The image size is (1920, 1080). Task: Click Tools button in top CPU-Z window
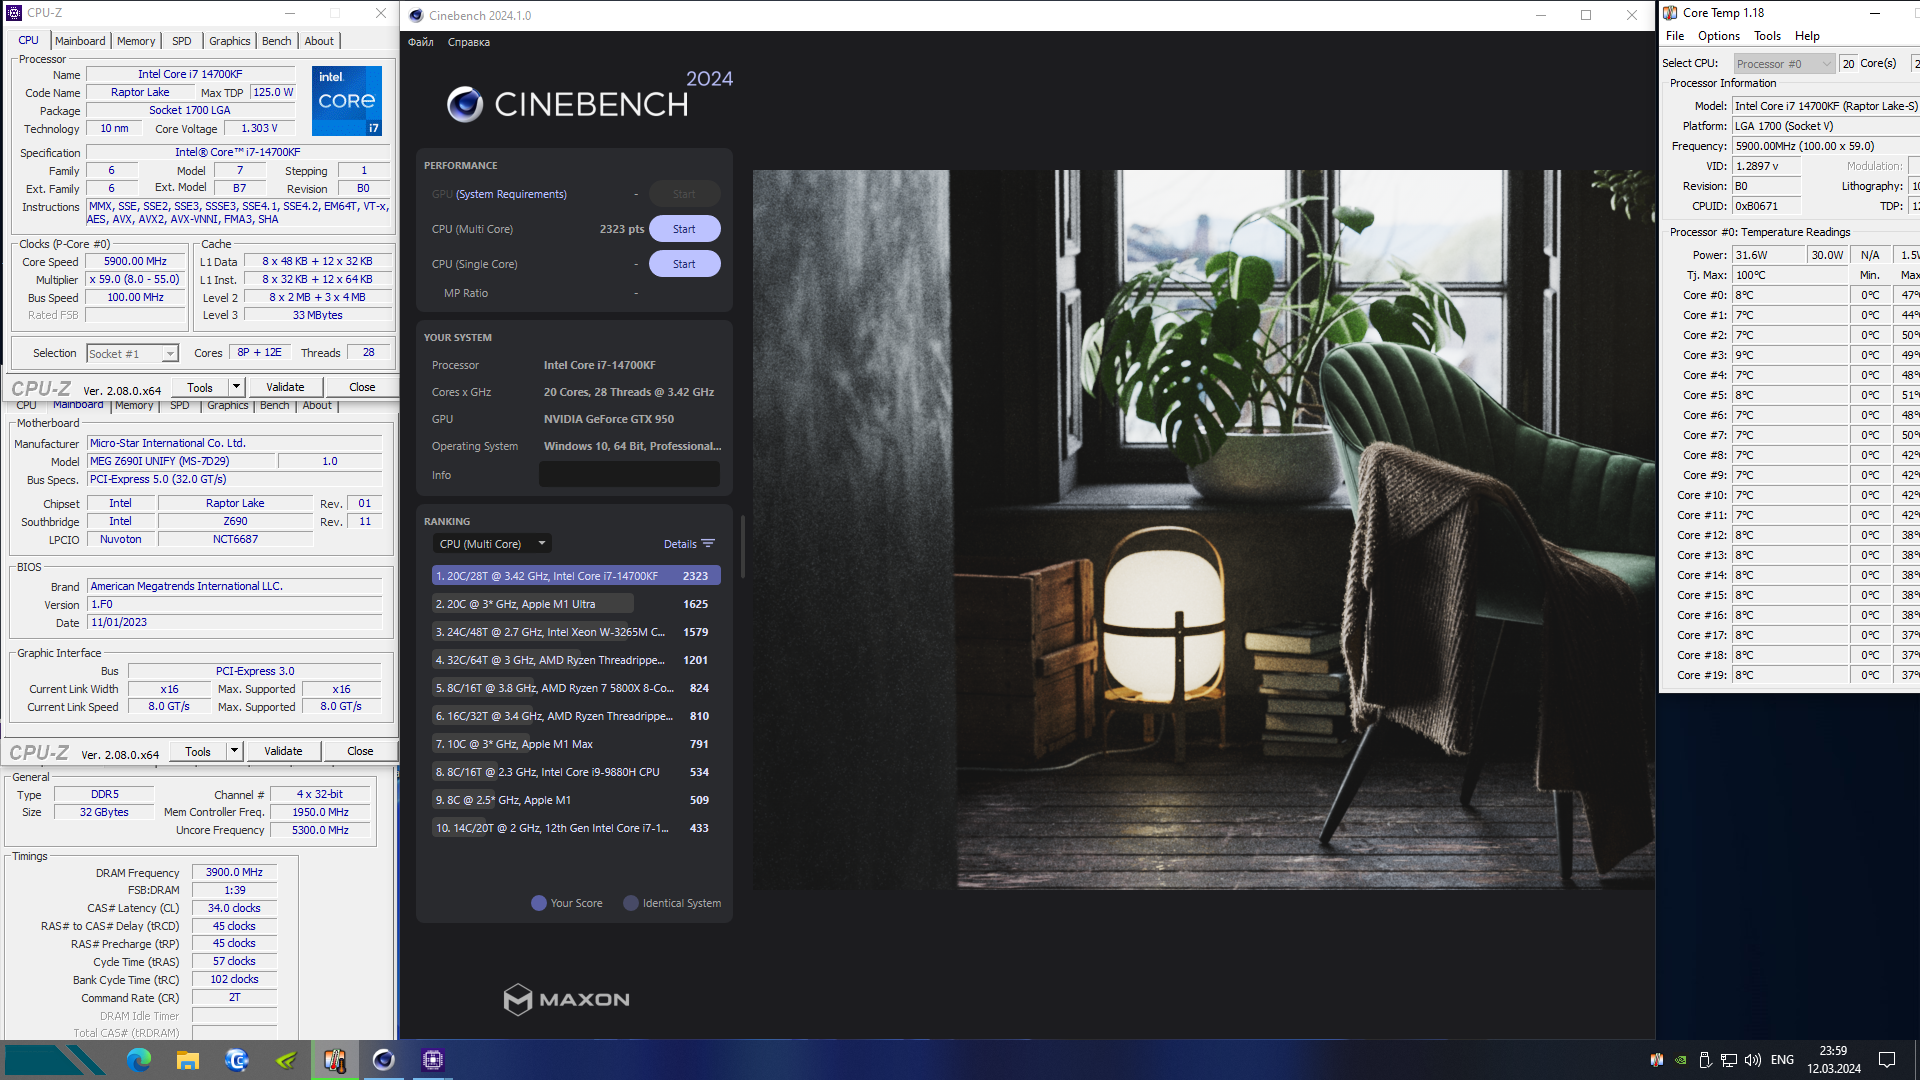(x=200, y=387)
